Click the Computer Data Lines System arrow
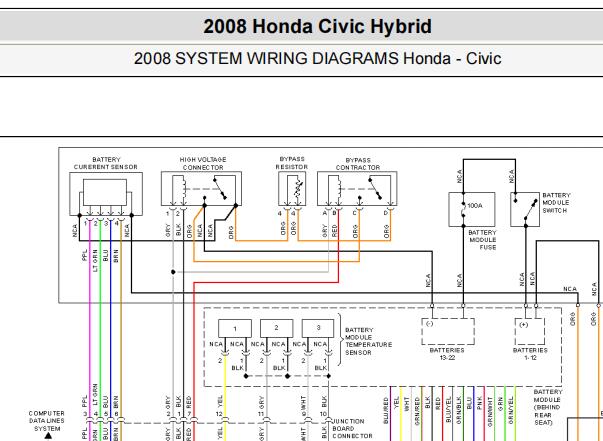The width and height of the screenshot is (603, 441). point(47,436)
